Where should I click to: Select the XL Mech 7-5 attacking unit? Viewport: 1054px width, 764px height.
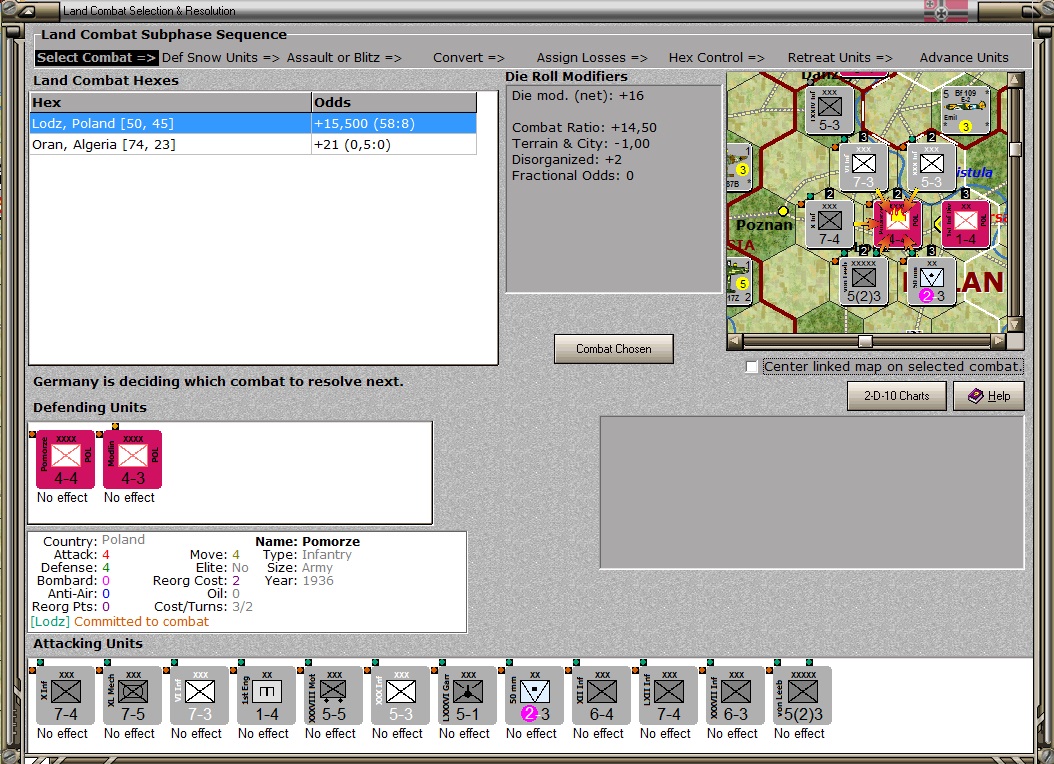[x=132, y=695]
